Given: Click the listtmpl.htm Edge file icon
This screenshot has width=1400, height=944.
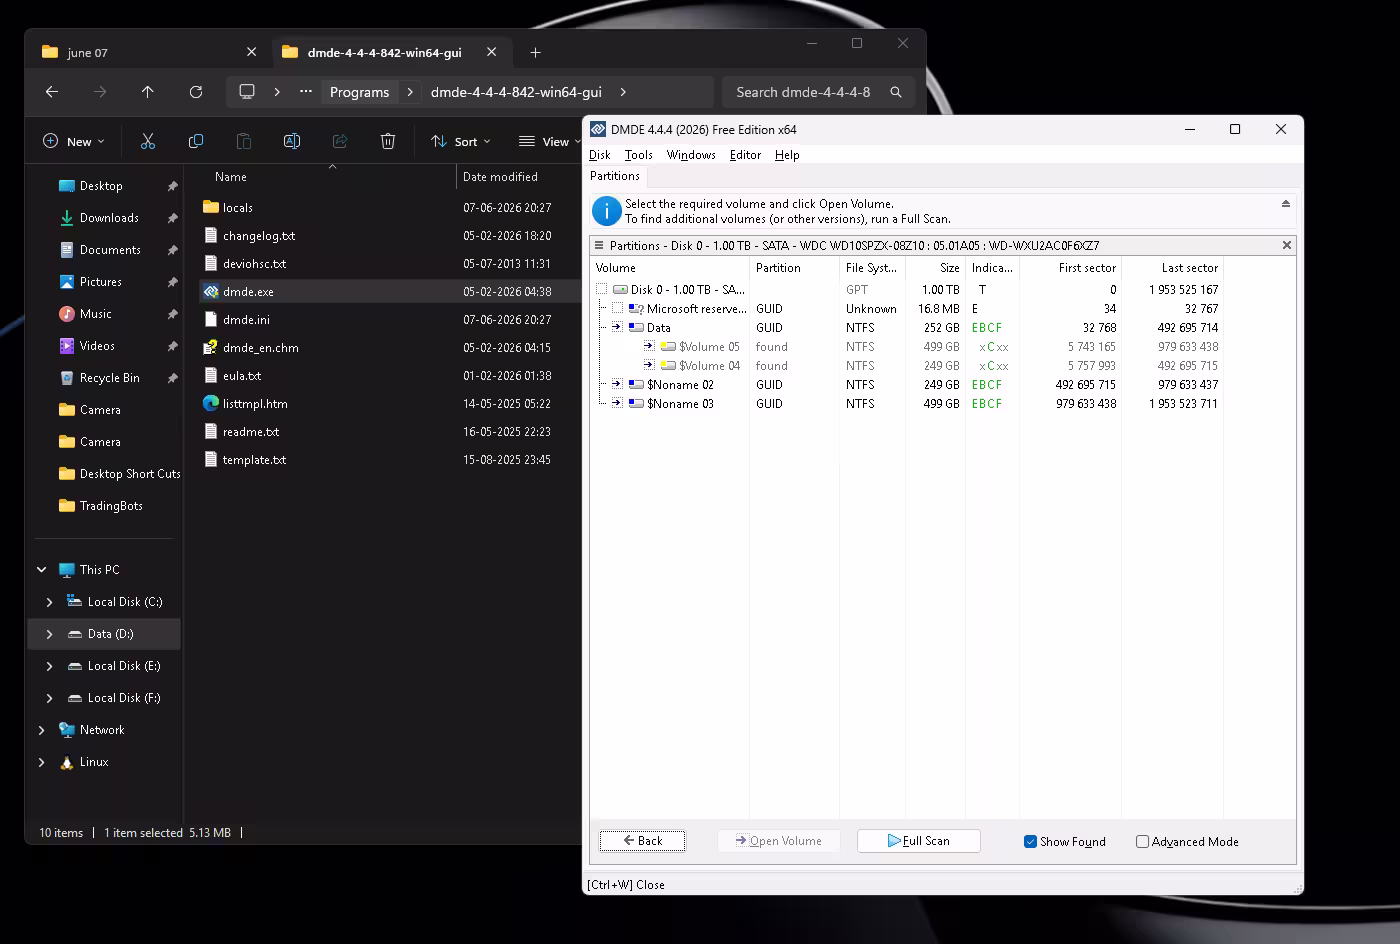Looking at the screenshot, I should [x=210, y=404].
